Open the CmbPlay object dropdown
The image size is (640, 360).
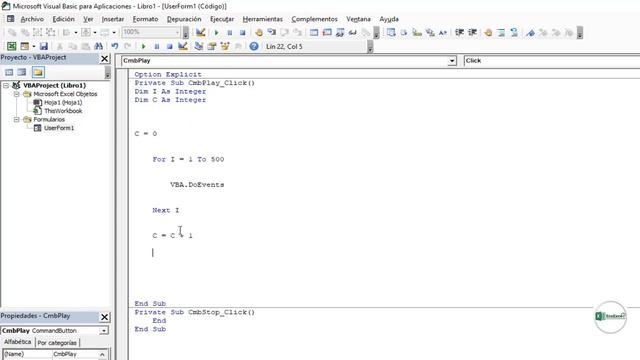[x=452, y=61]
